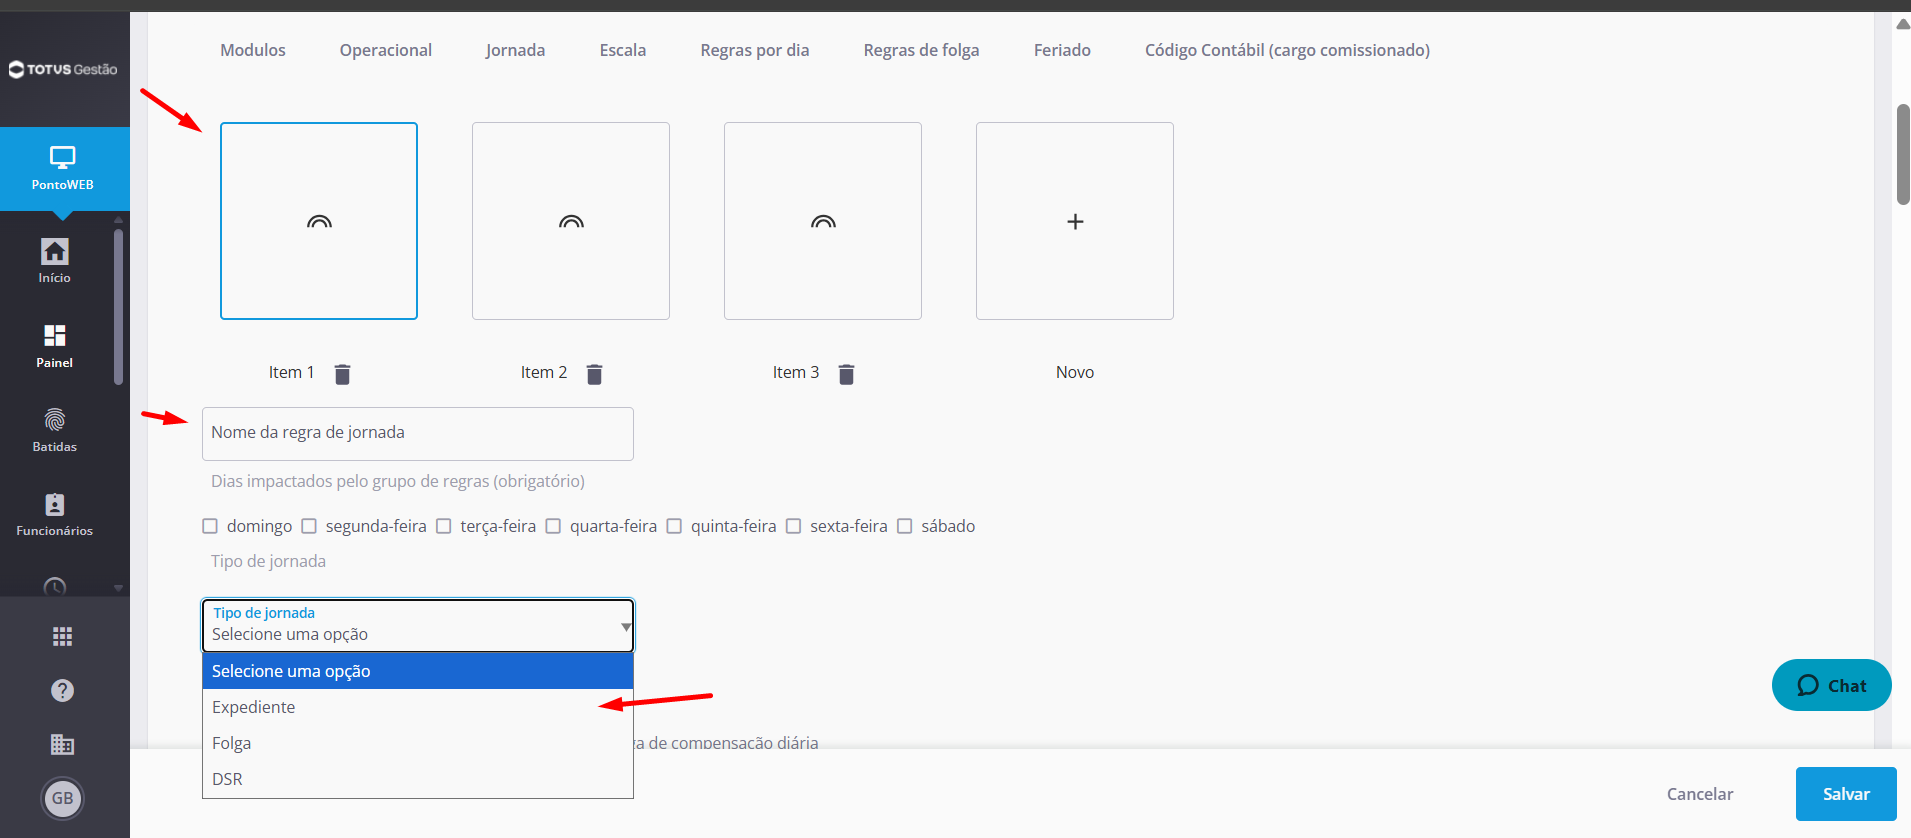Check the sexta-feira checkbox

coord(793,526)
